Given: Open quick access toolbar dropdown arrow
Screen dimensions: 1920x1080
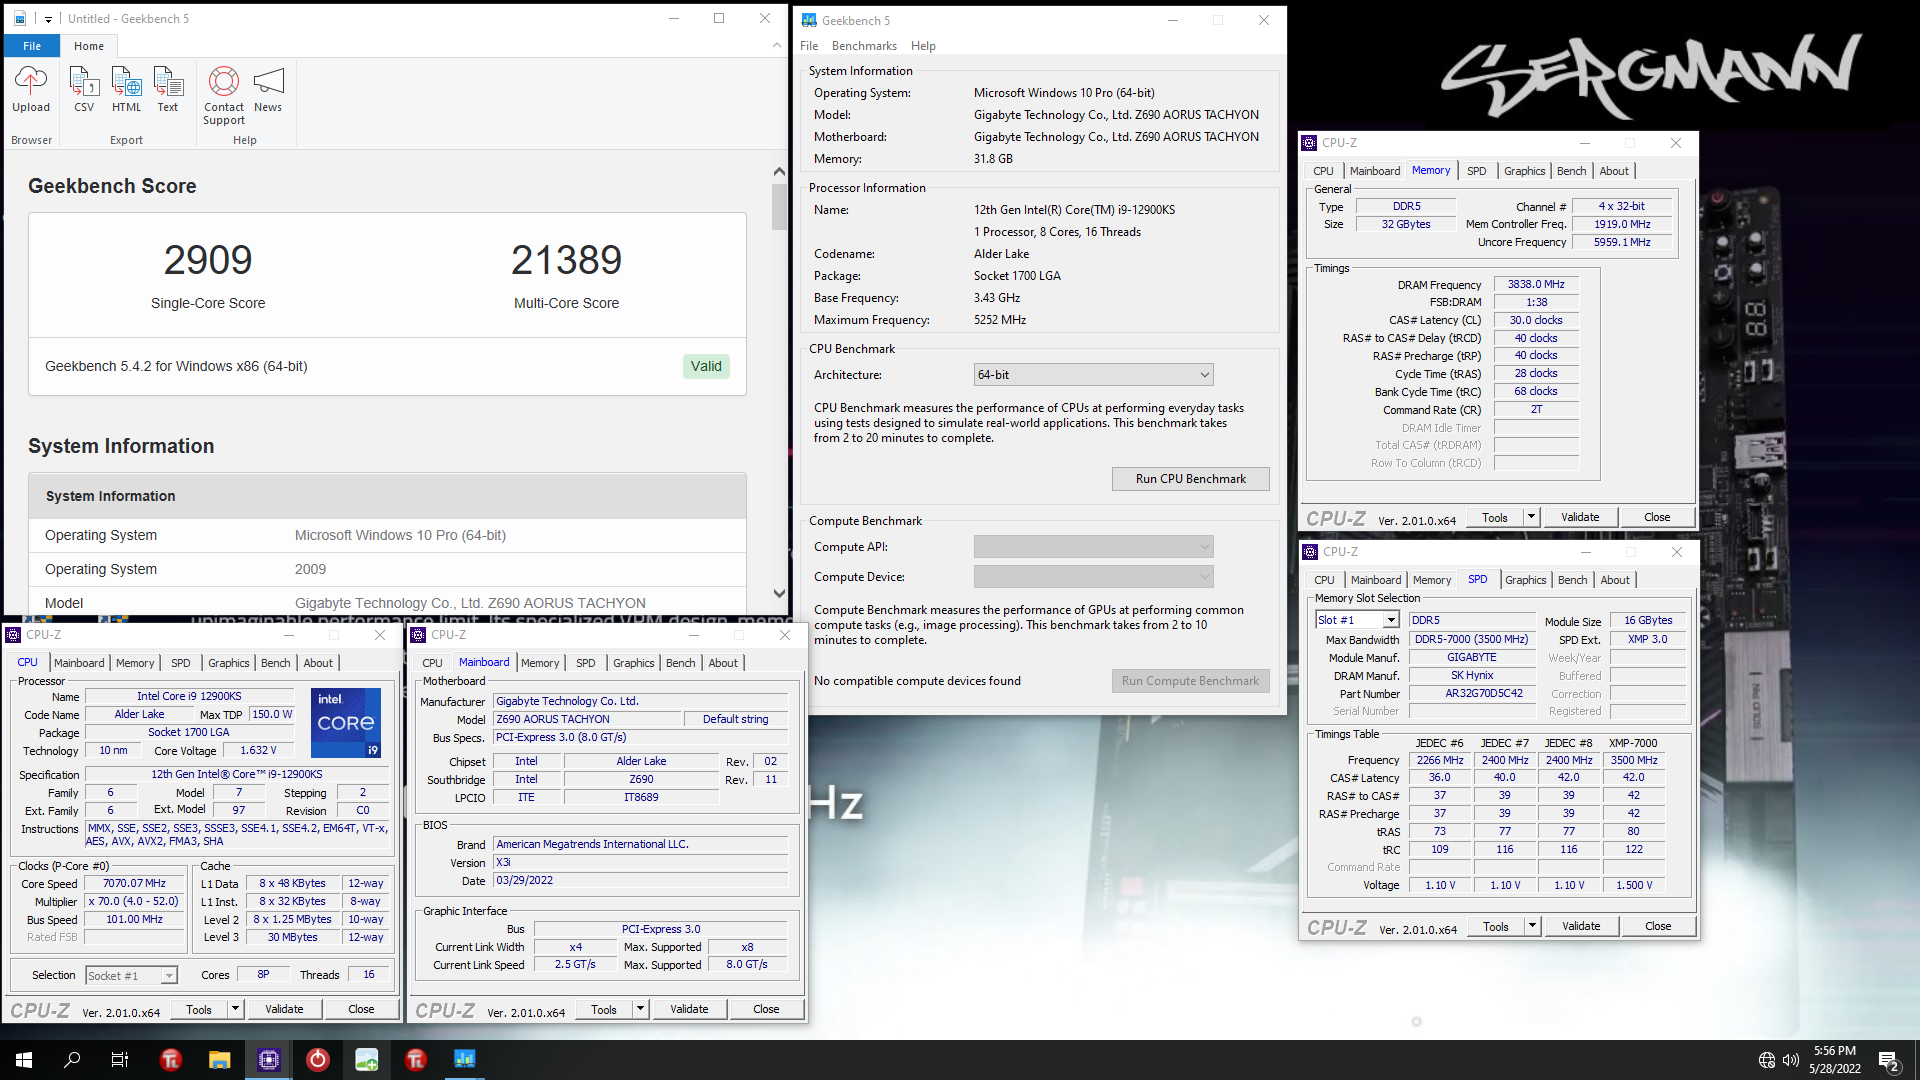Looking at the screenshot, I should [48, 19].
